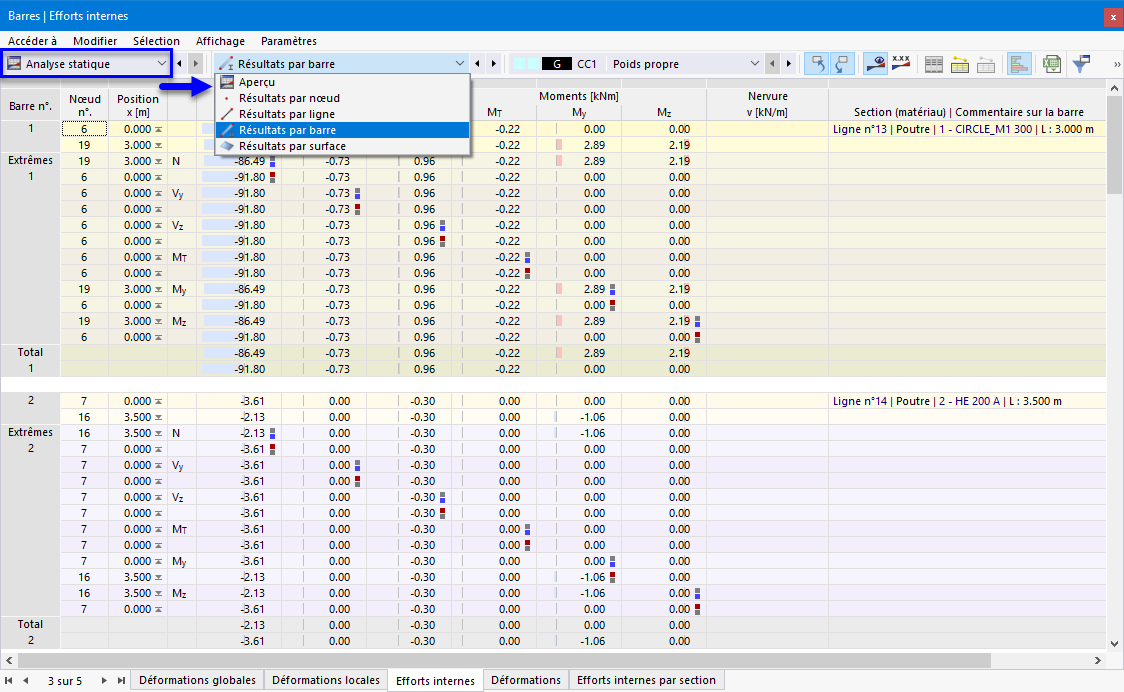Image resolution: width=1124 pixels, height=692 pixels.
Task: Click the selection sync arrow-down icon
Action: [x=842, y=64]
